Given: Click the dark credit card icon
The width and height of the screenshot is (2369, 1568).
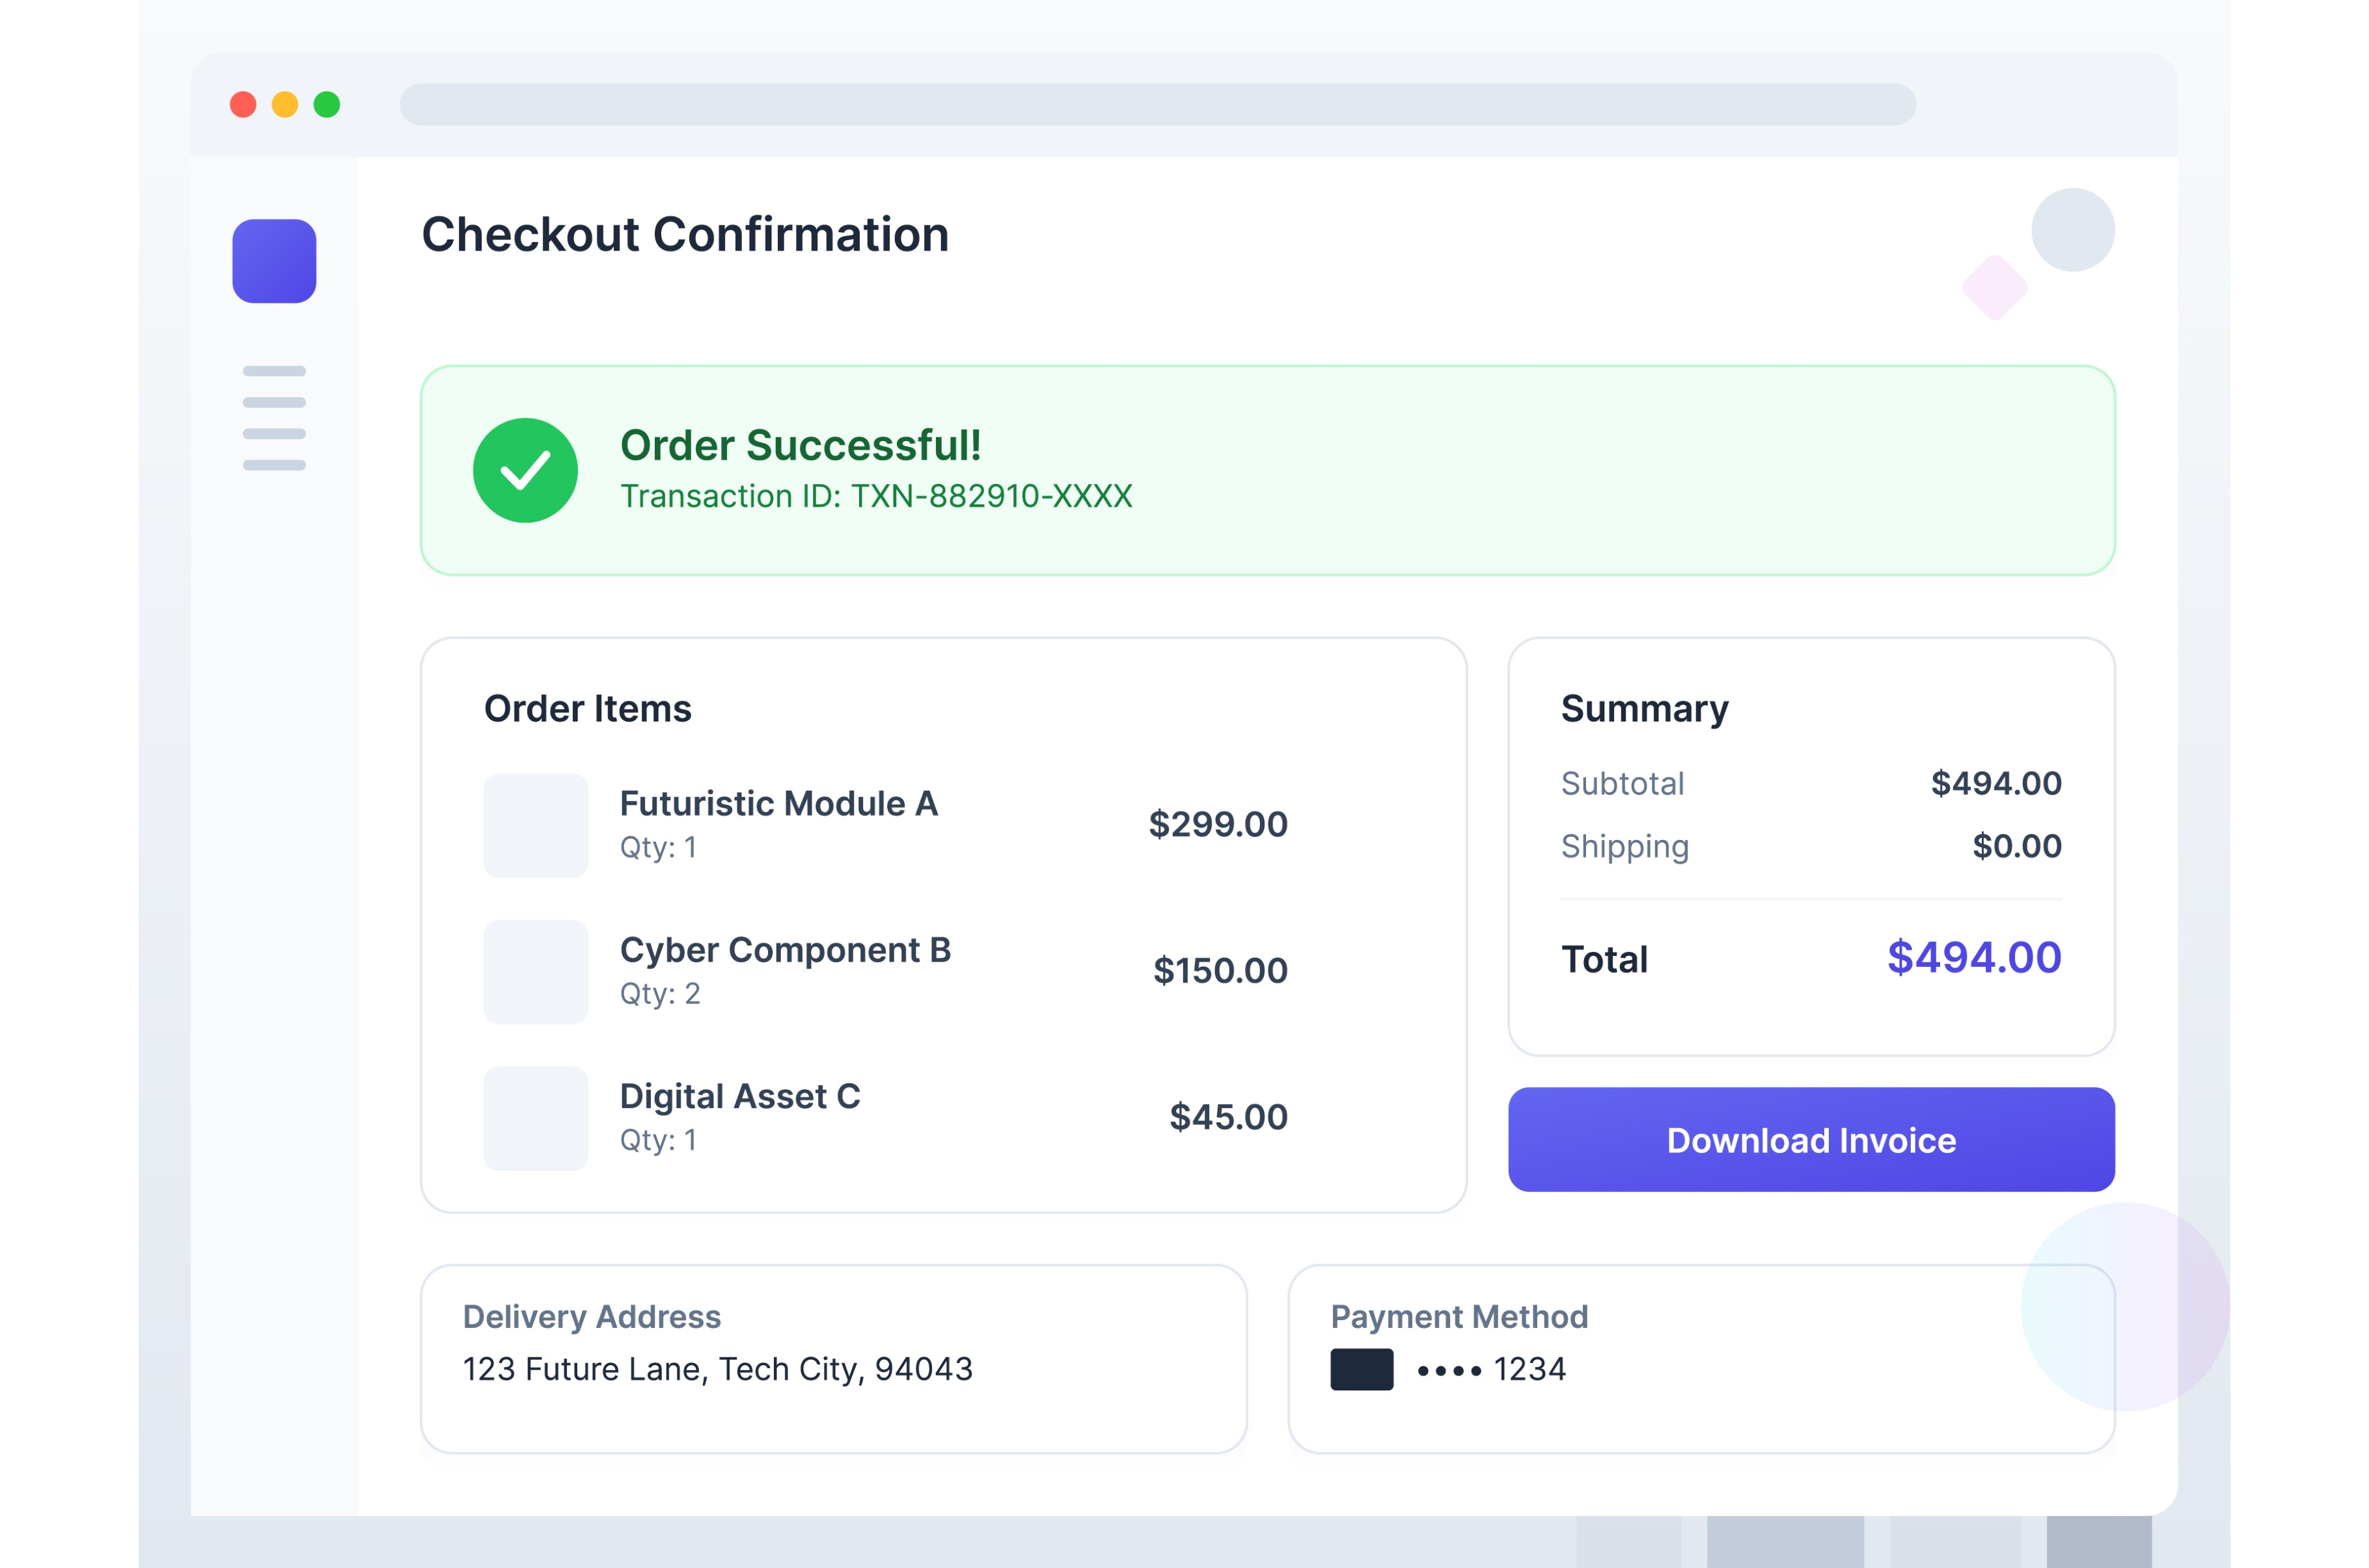Looking at the screenshot, I should tap(1361, 1369).
